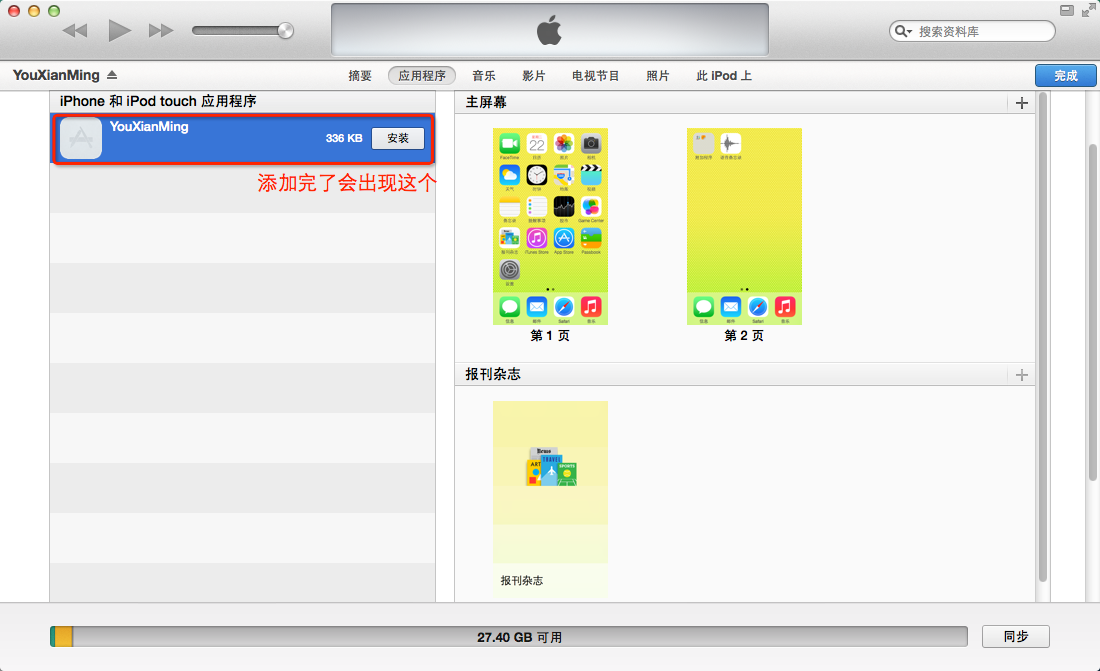Select the Stocks icon on page 1

(x=563, y=206)
